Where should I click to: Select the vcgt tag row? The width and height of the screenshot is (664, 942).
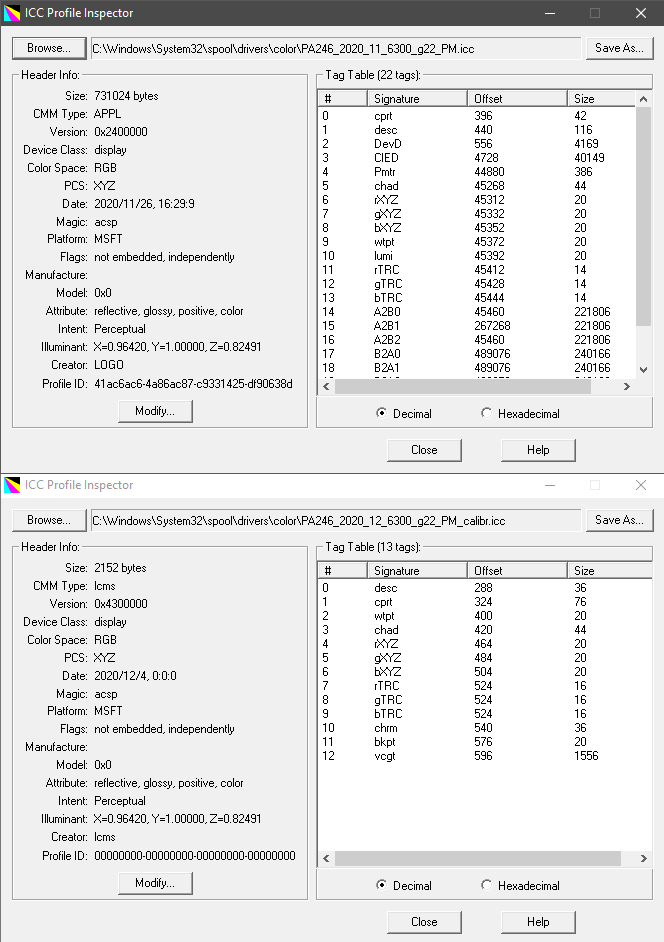[x=385, y=756]
